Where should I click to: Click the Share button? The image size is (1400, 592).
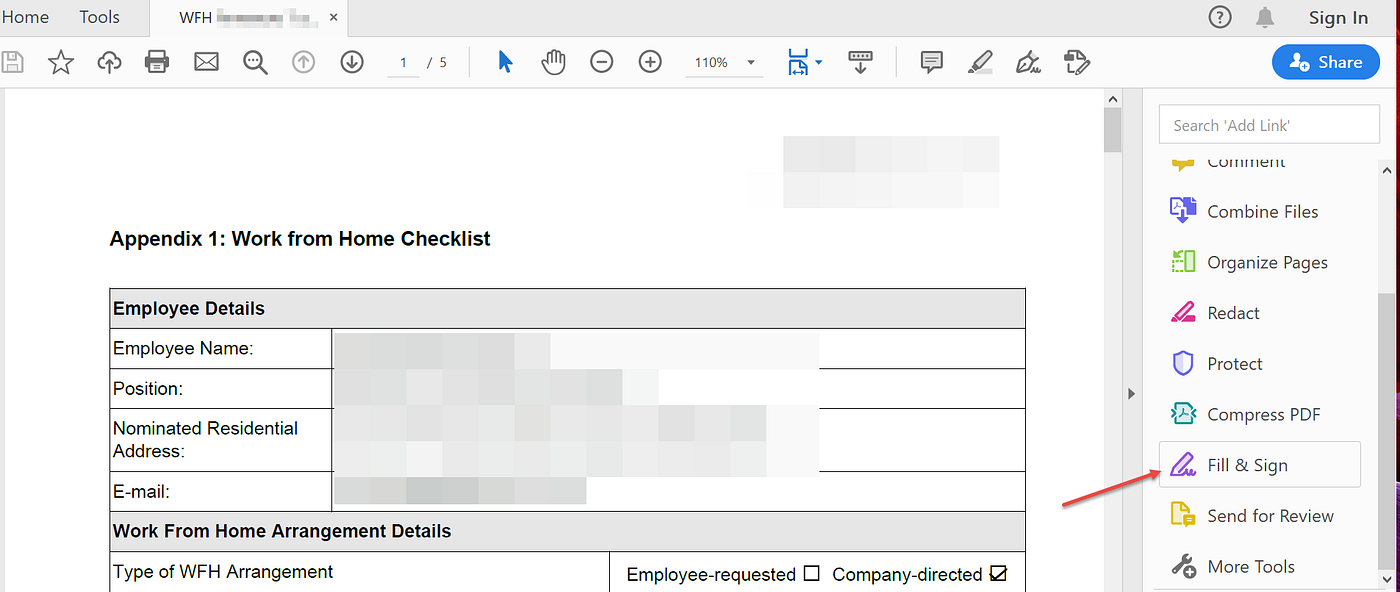click(1325, 62)
